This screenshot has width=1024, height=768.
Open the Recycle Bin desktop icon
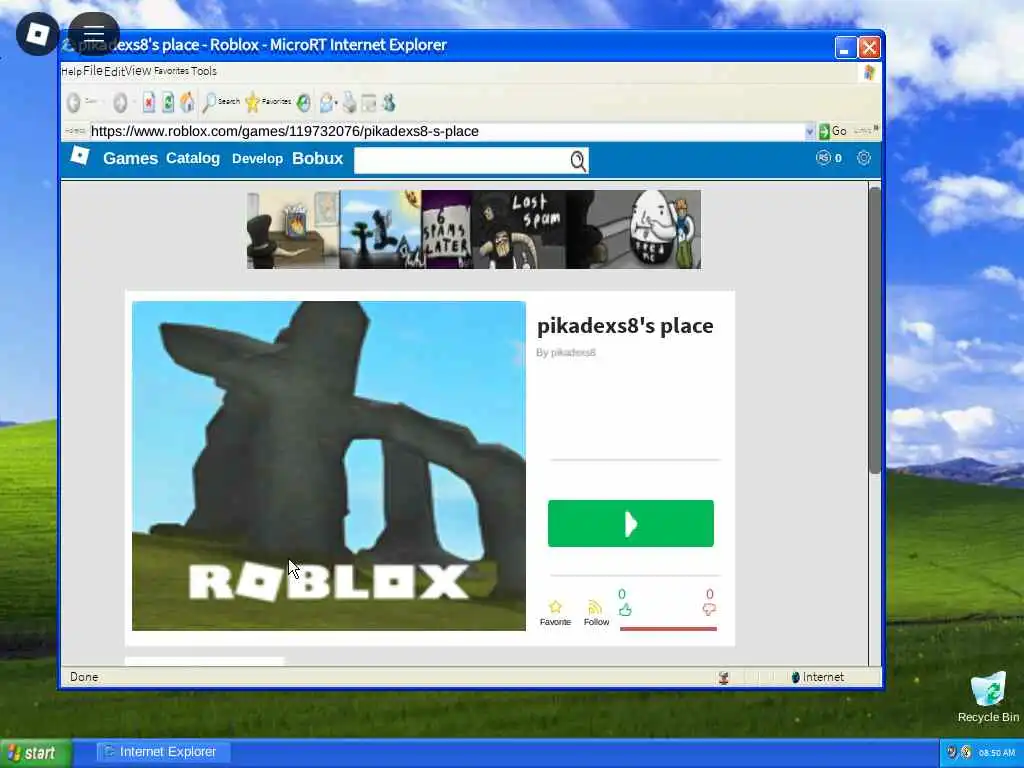[987, 698]
